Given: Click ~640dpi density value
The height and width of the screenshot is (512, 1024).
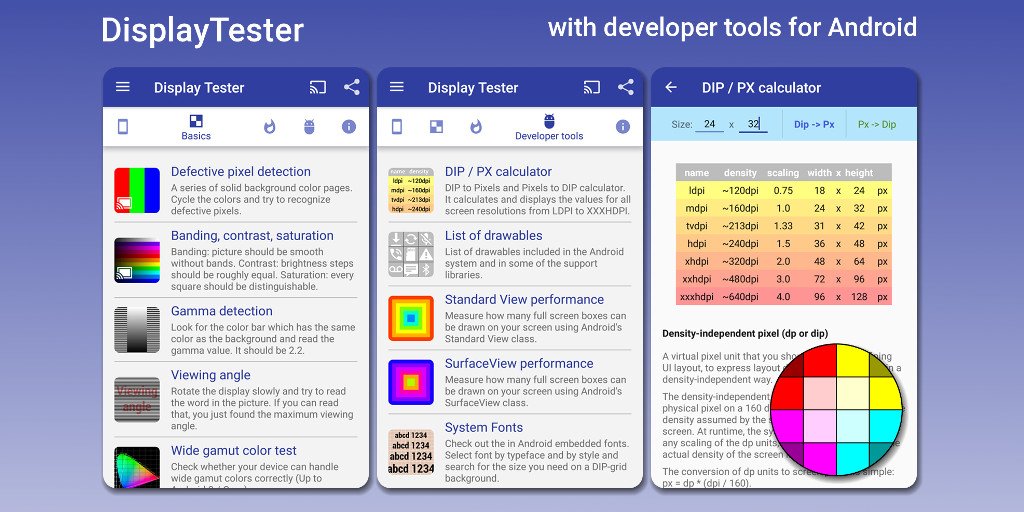Looking at the screenshot, I should (741, 296).
